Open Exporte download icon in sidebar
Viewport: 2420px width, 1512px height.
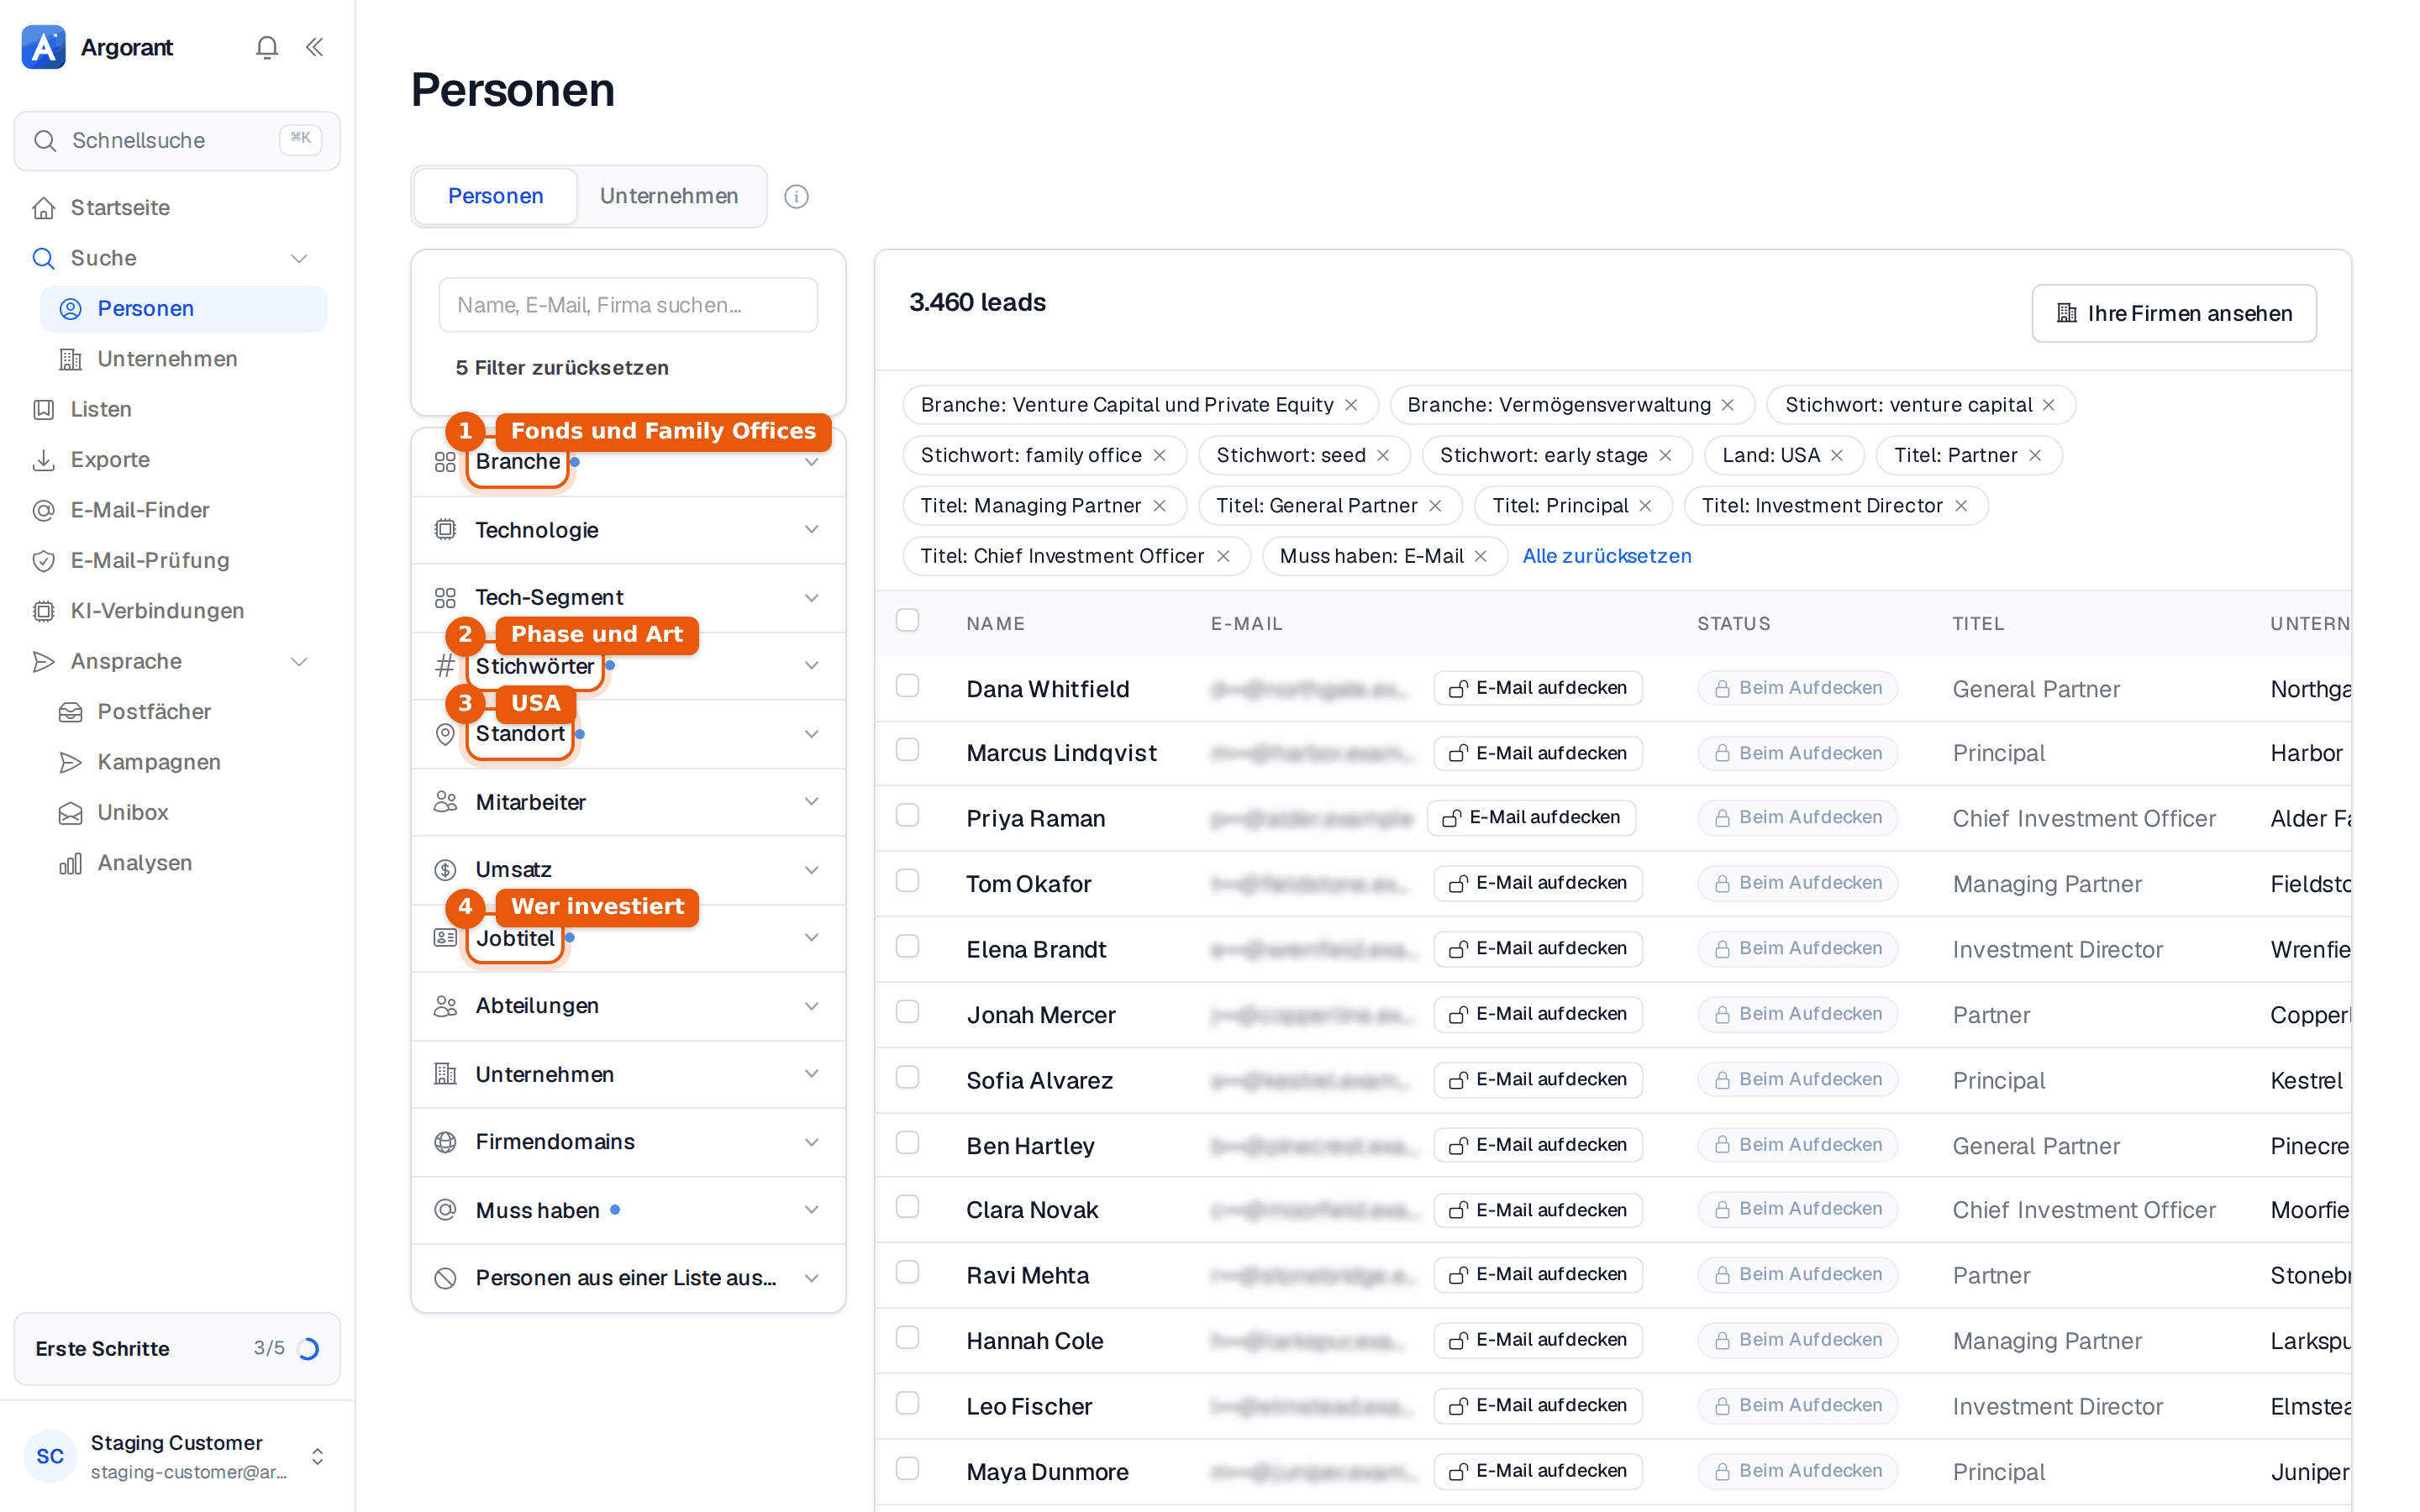point(43,460)
